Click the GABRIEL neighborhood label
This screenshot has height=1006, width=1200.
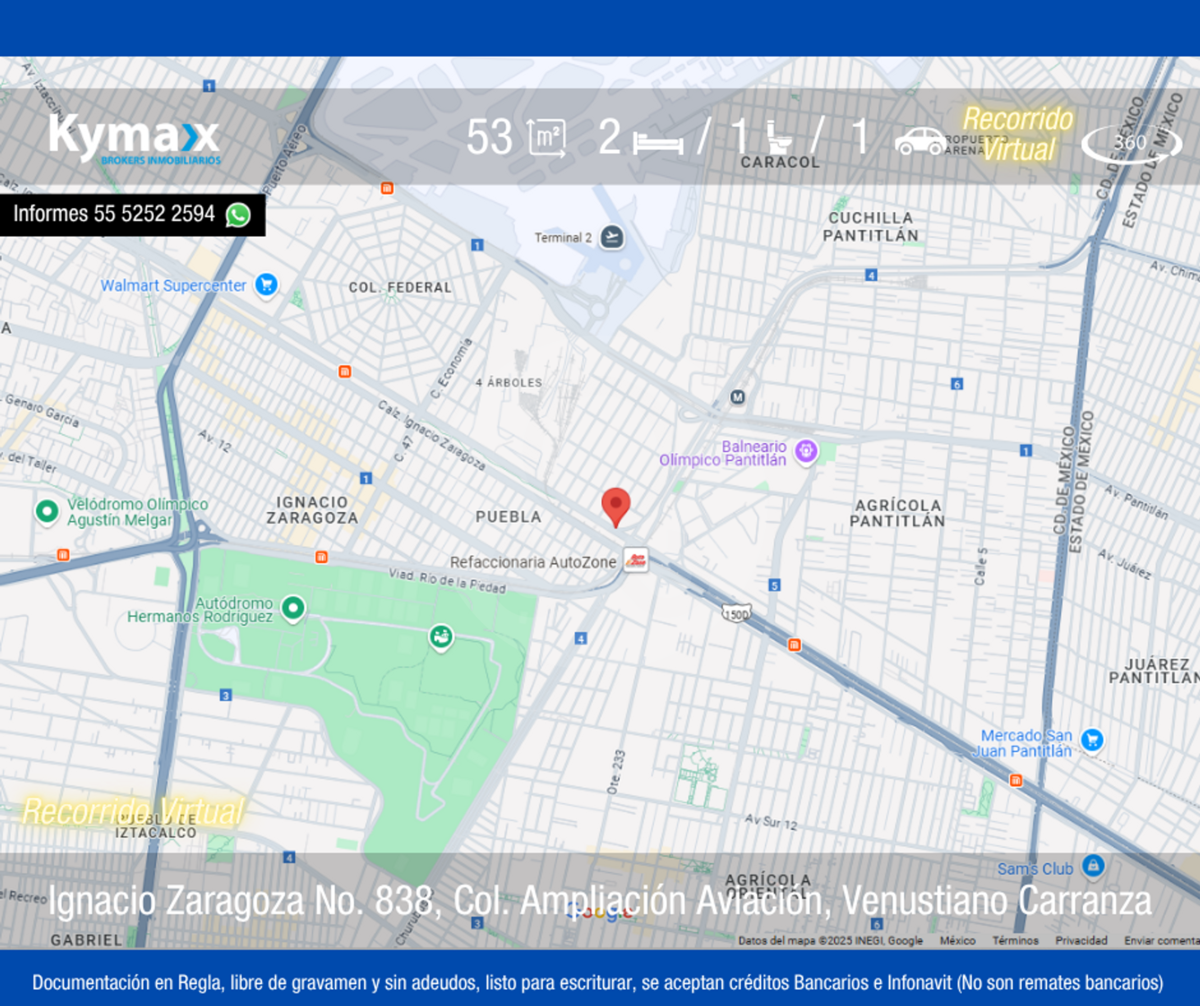coord(86,941)
